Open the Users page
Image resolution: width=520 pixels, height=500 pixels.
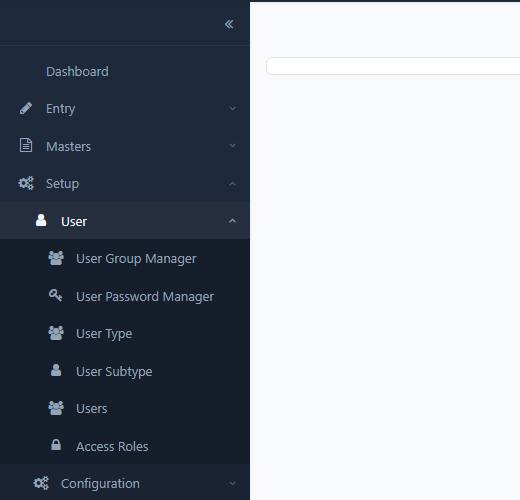[x=92, y=409]
